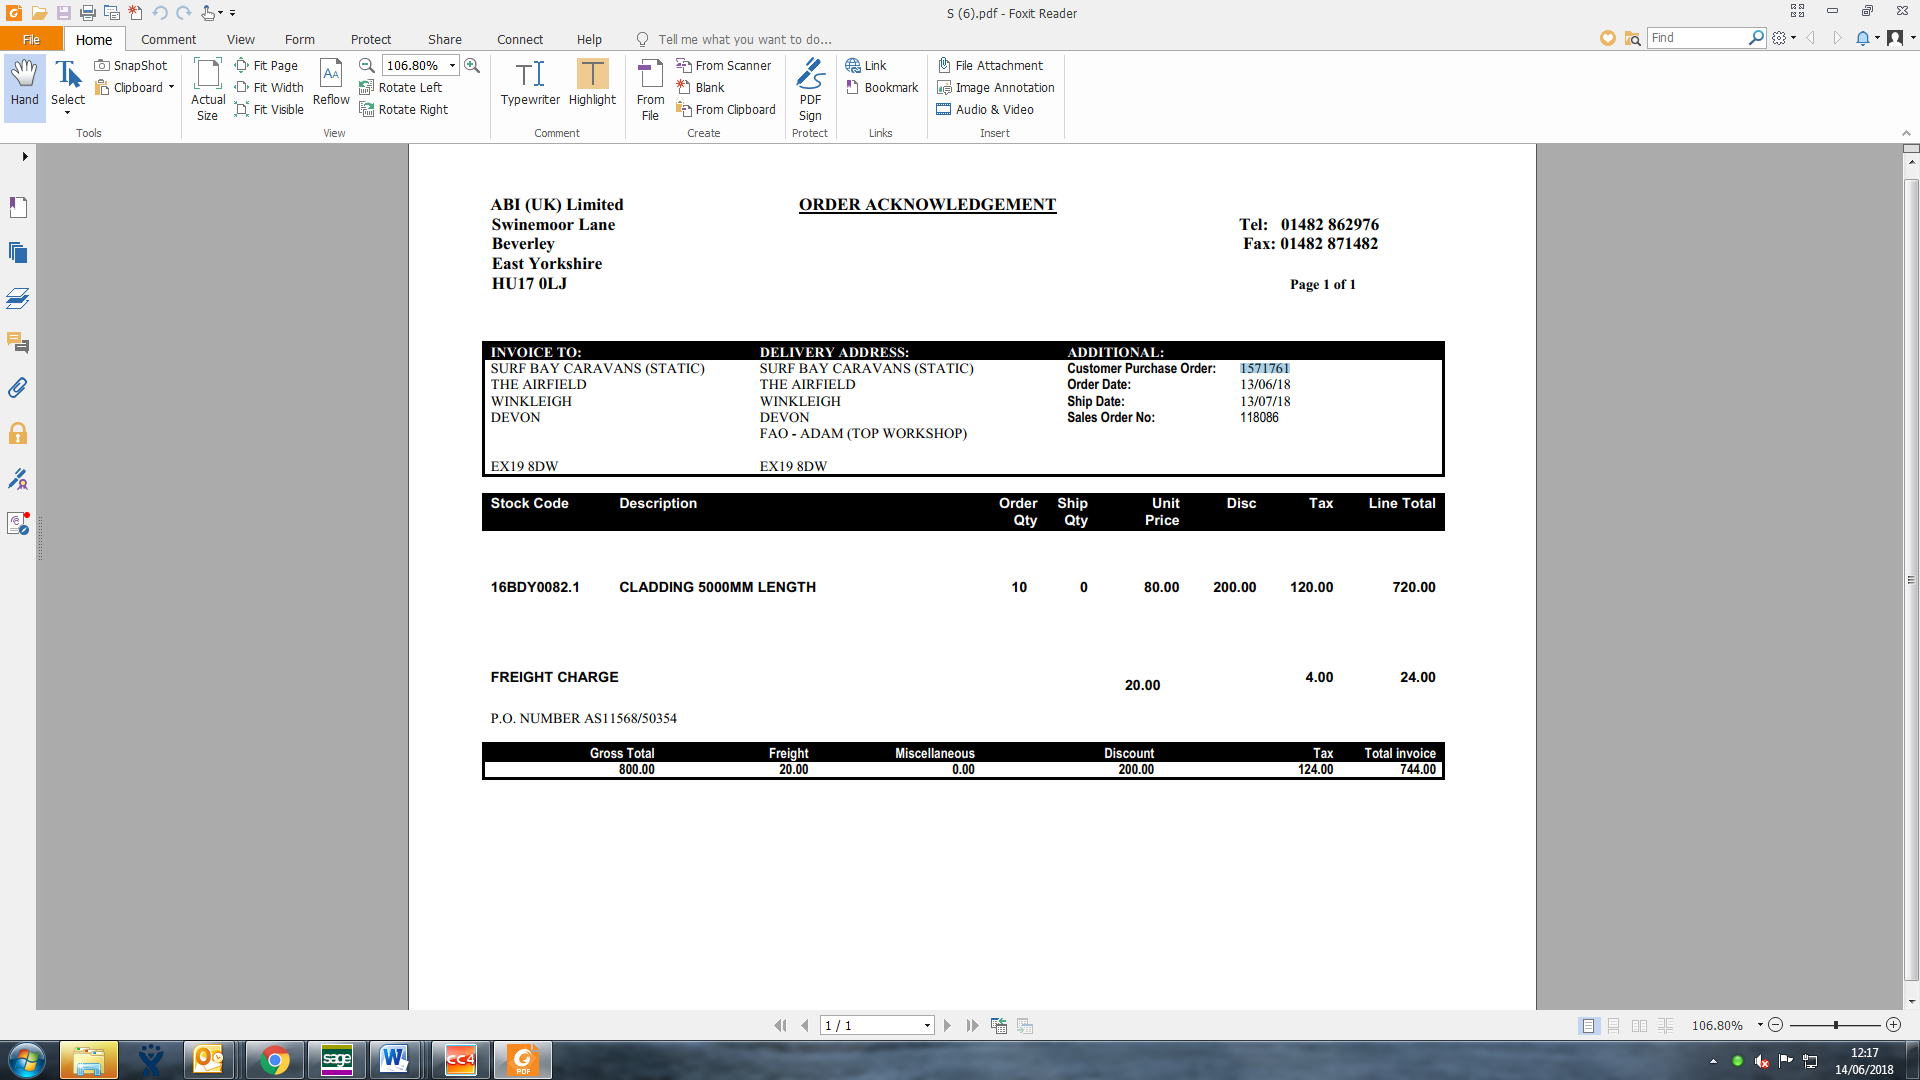Click the SnapShot tool
The width and height of the screenshot is (1920, 1080).
click(131, 65)
